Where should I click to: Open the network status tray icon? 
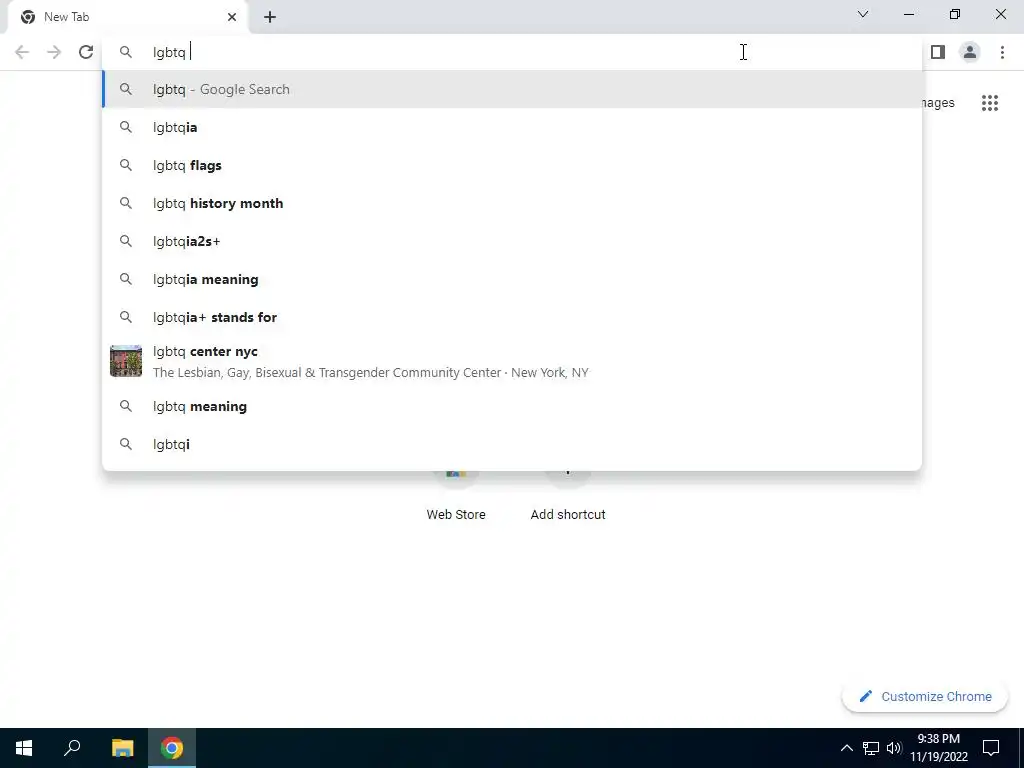tap(871, 748)
